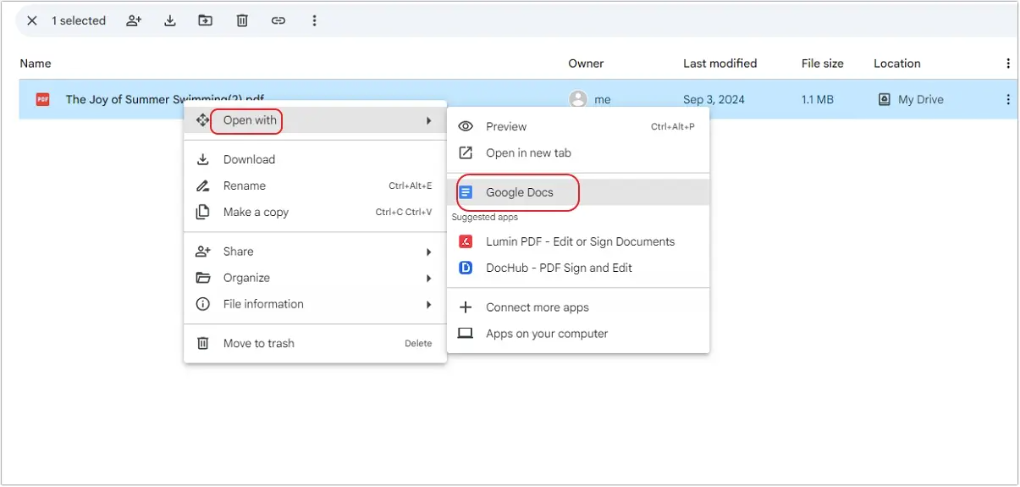The image size is (1020, 487).
Task: Click the red PDF file icon
Action: (42, 99)
